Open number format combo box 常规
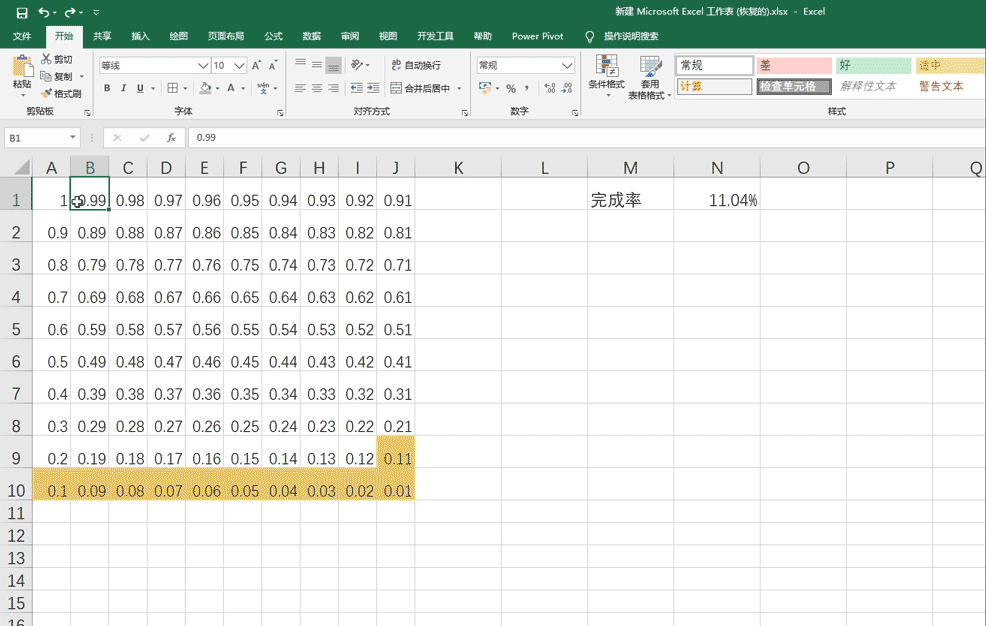Screen dimensions: 986x626 click(x=526, y=65)
